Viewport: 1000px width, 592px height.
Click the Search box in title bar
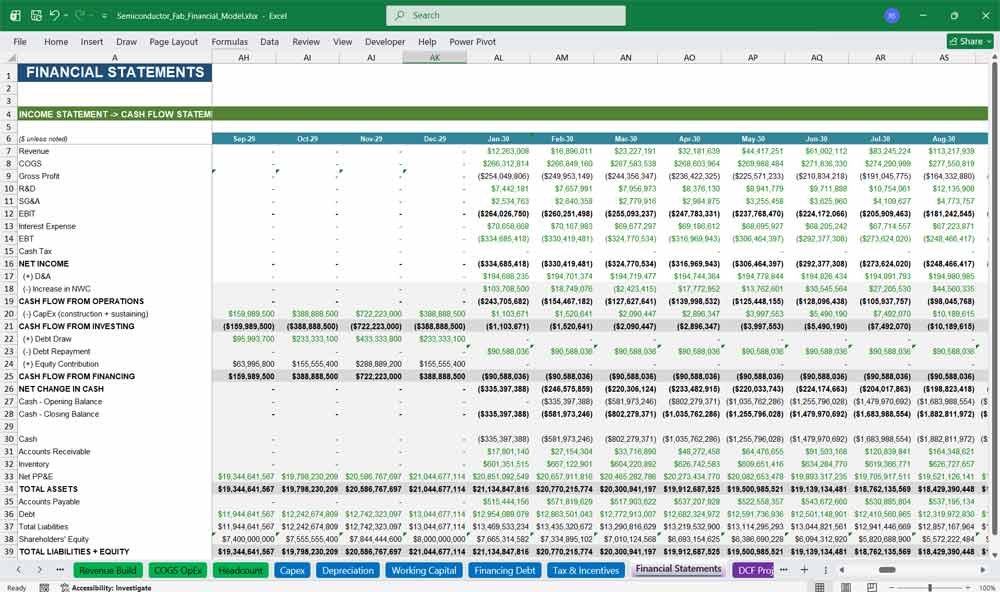[x=506, y=15]
